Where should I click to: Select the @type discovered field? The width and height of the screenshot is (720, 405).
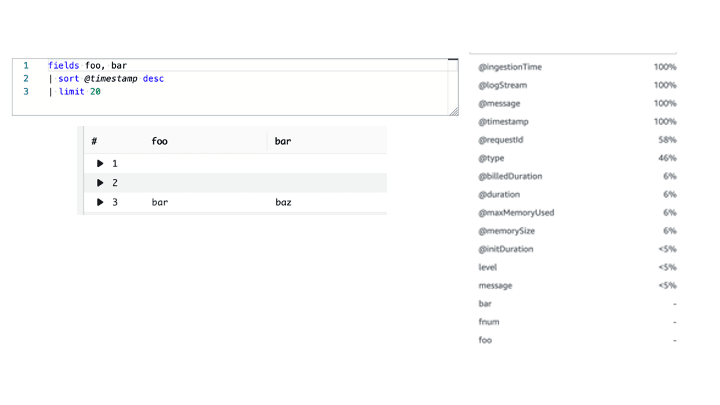[491, 158]
